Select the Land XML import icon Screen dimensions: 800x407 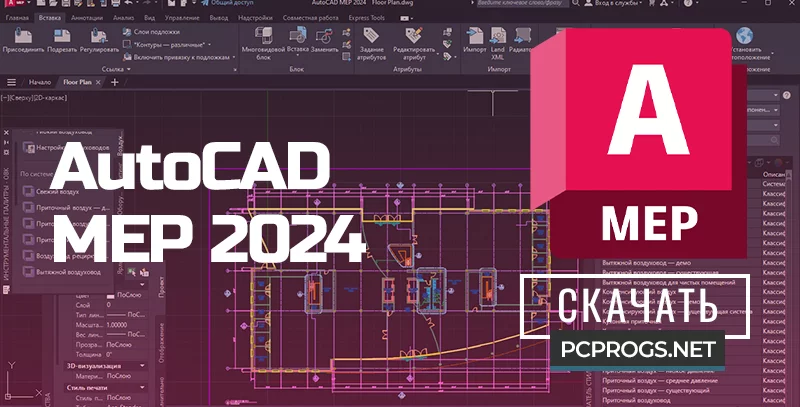pos(497,36)
